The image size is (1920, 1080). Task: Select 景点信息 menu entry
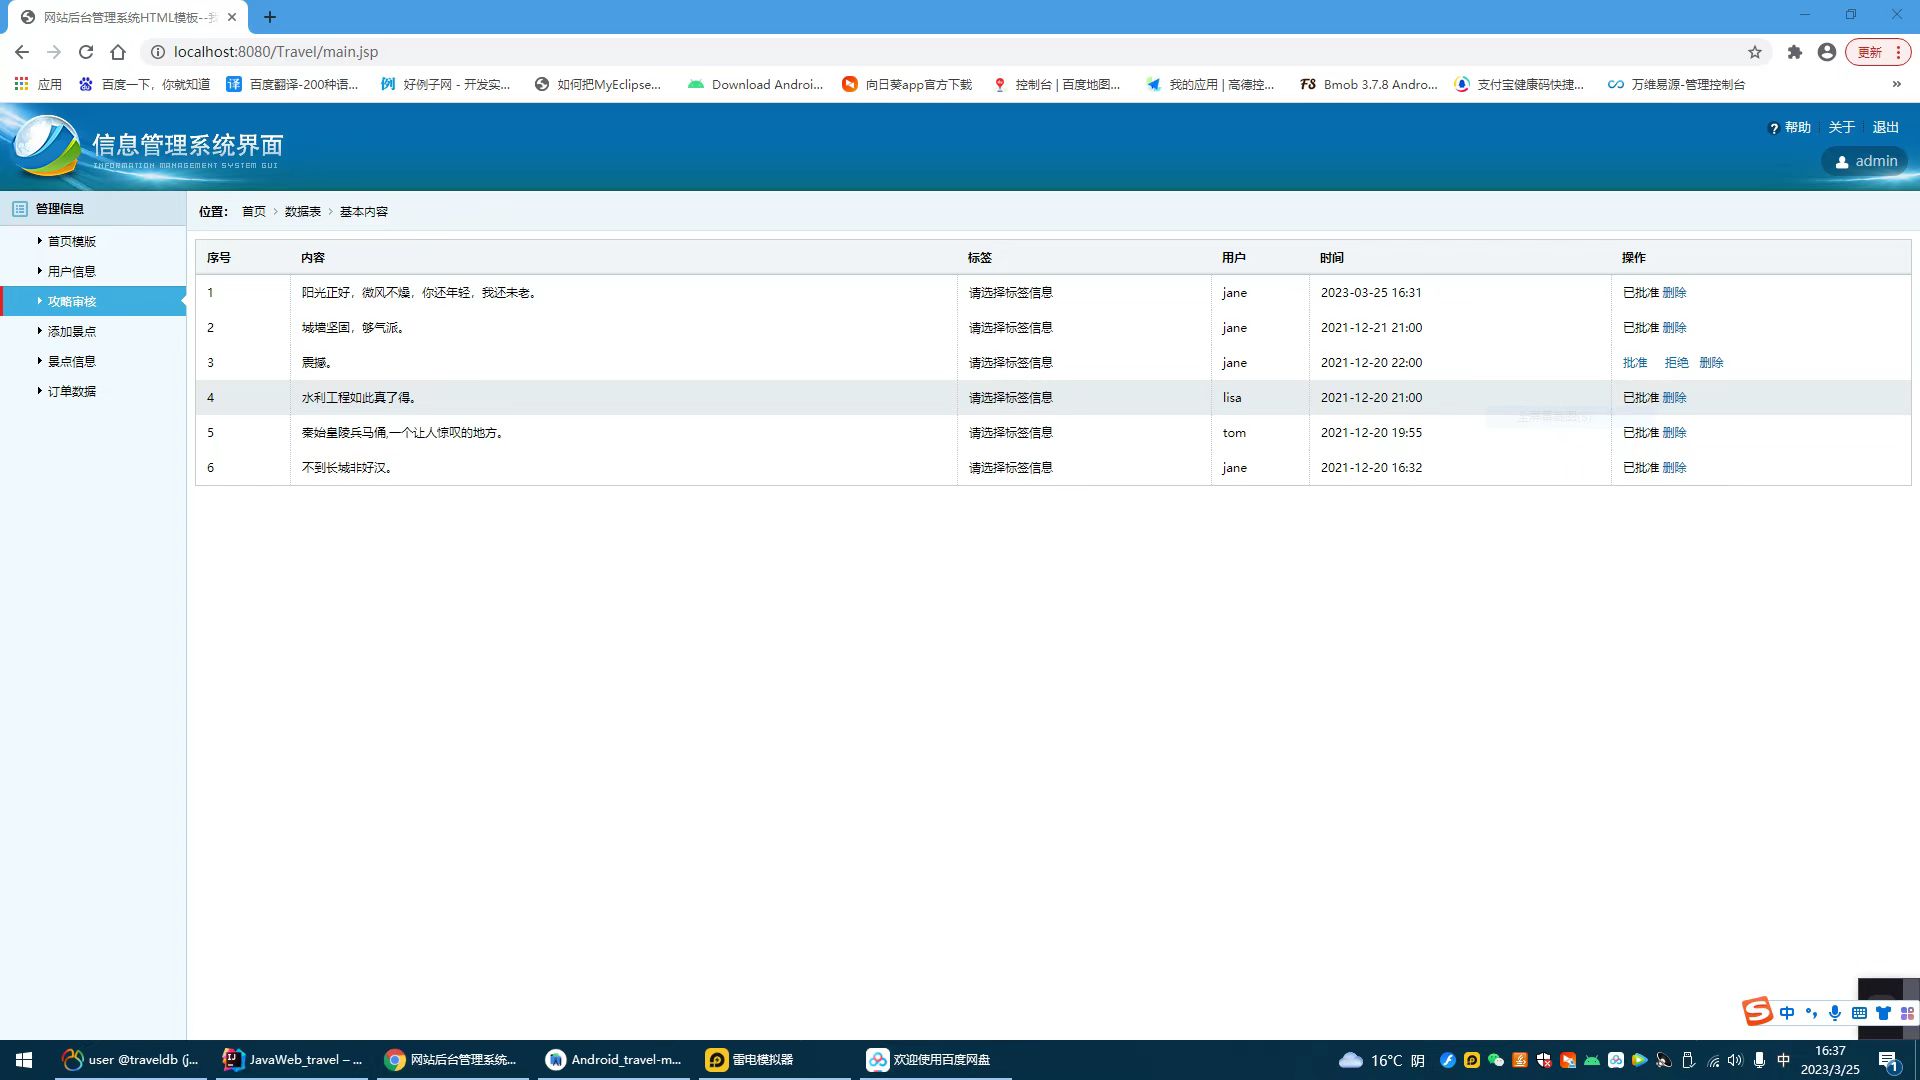pos(71,361)
